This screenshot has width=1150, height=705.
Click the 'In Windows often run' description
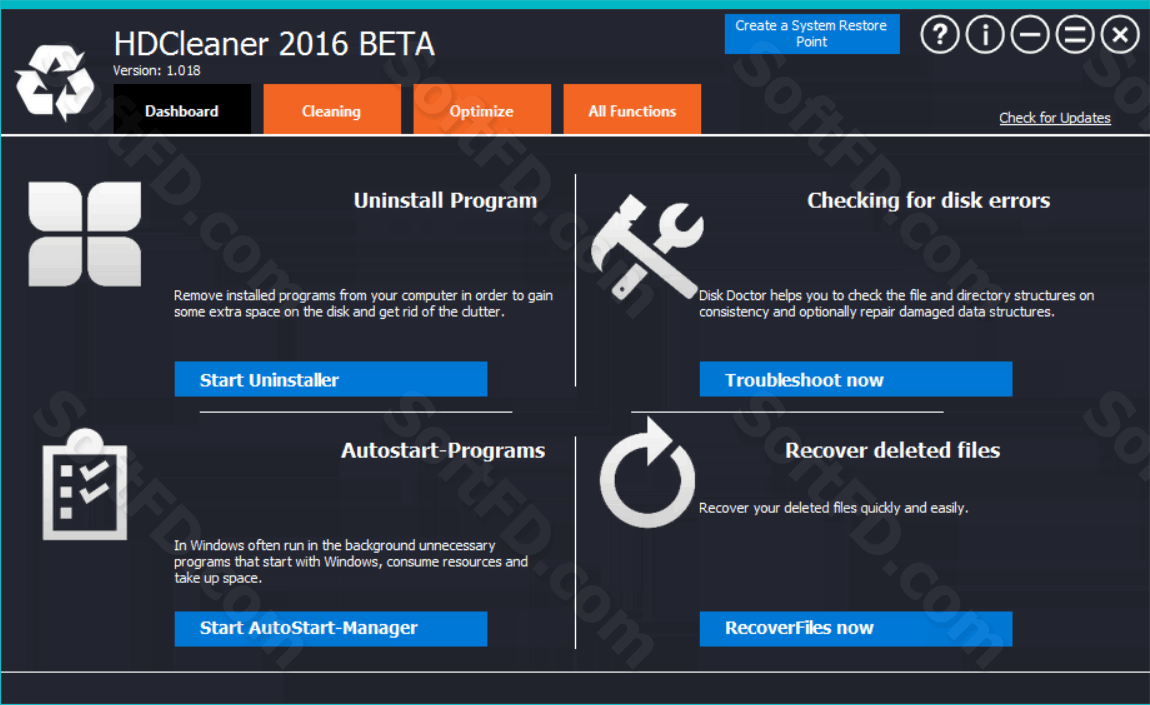pos(351,562)
